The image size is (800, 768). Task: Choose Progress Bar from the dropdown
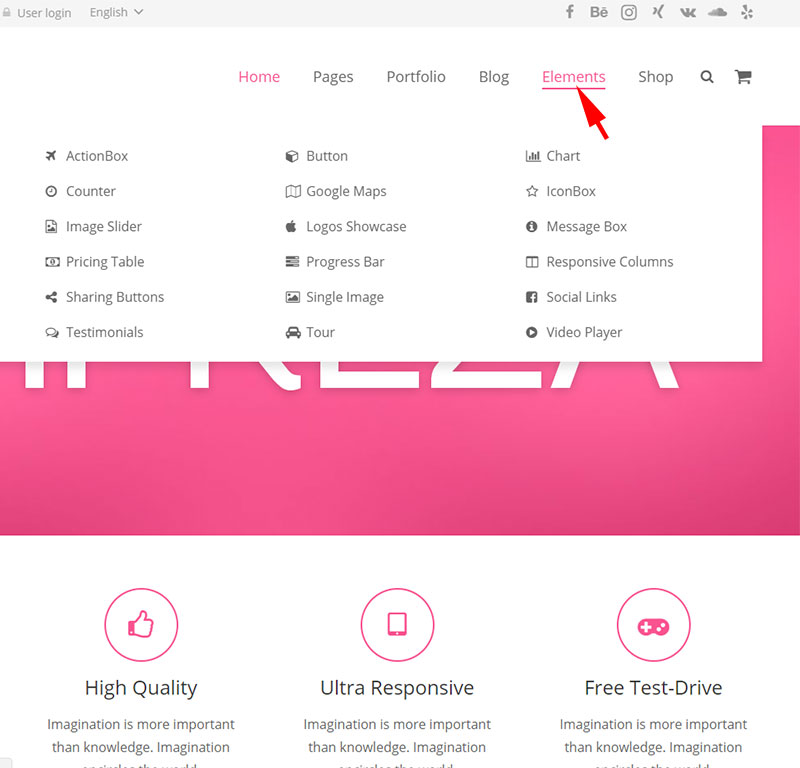tap(344, 262)
